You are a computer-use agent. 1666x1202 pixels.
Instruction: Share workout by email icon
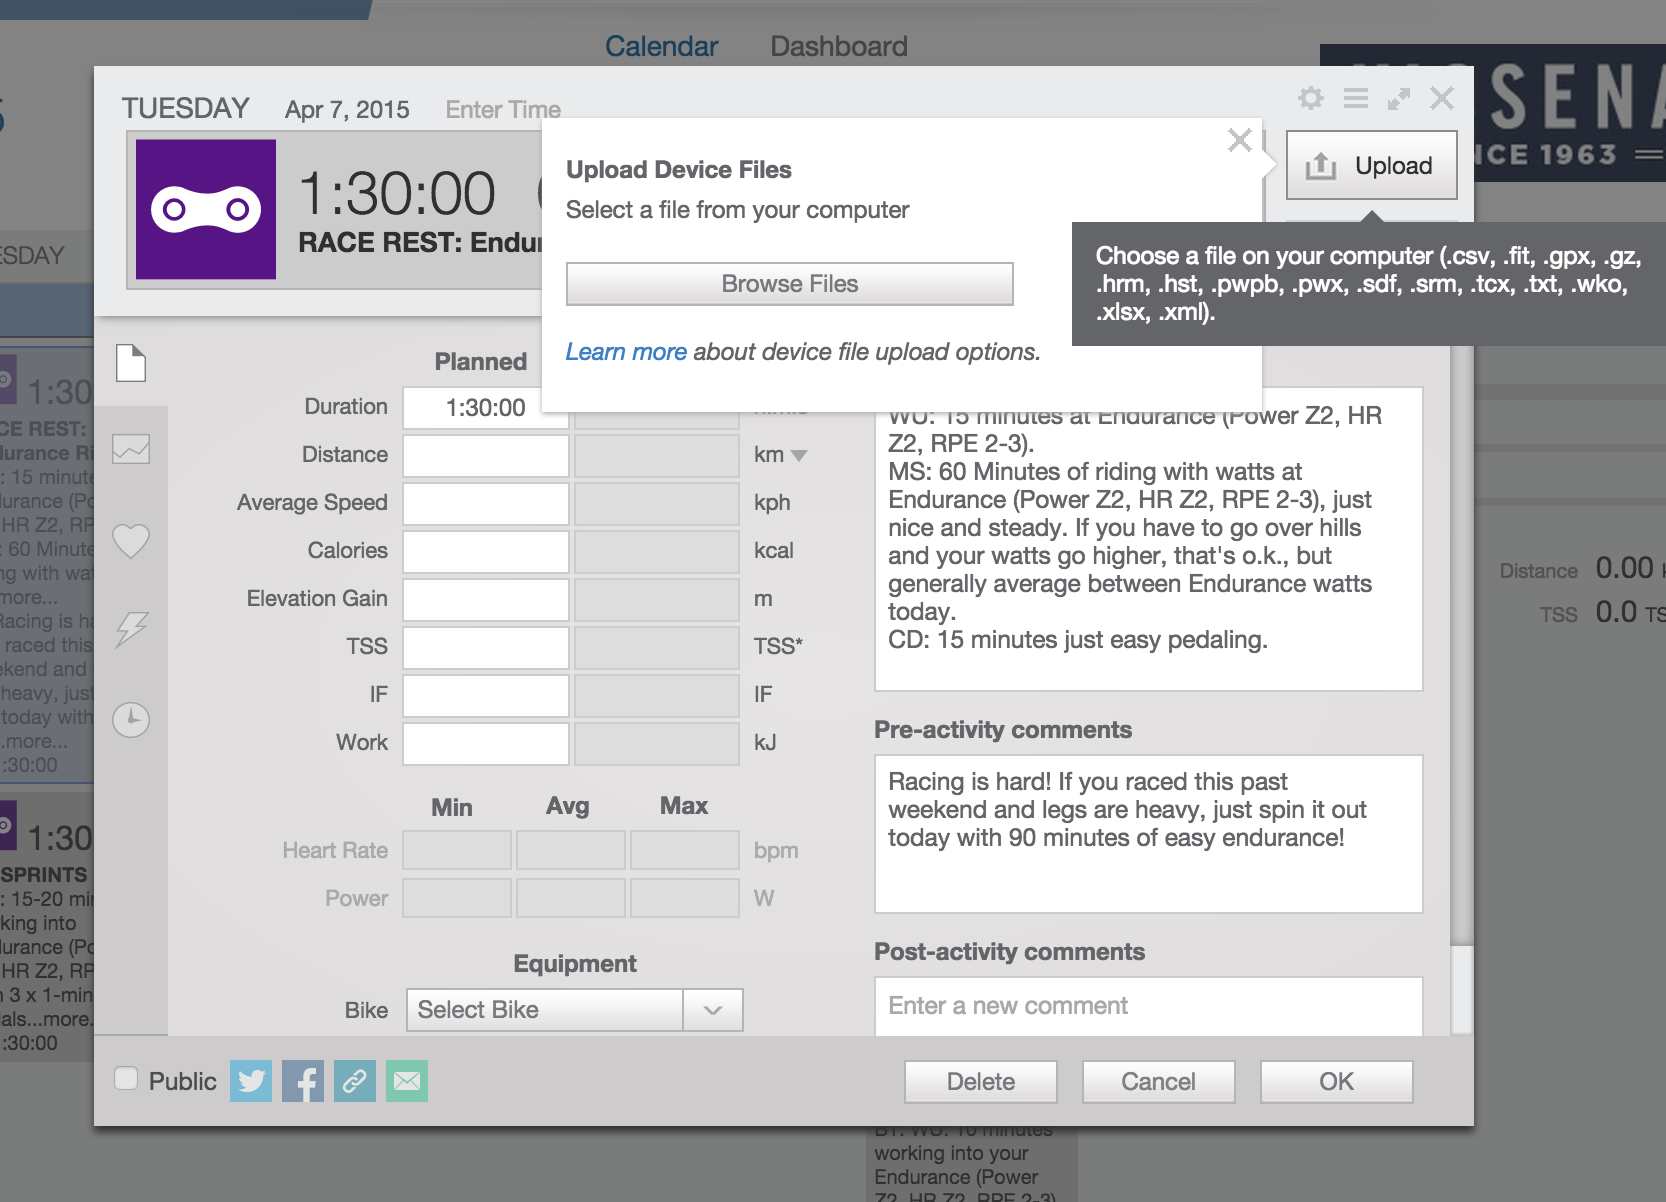point(407,1081)
